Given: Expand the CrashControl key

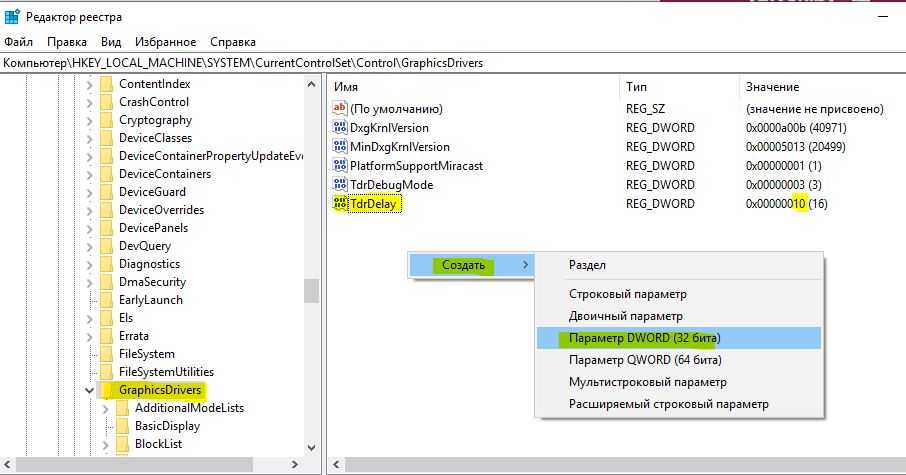Looking at the screenshot, I should pos(90,102).
